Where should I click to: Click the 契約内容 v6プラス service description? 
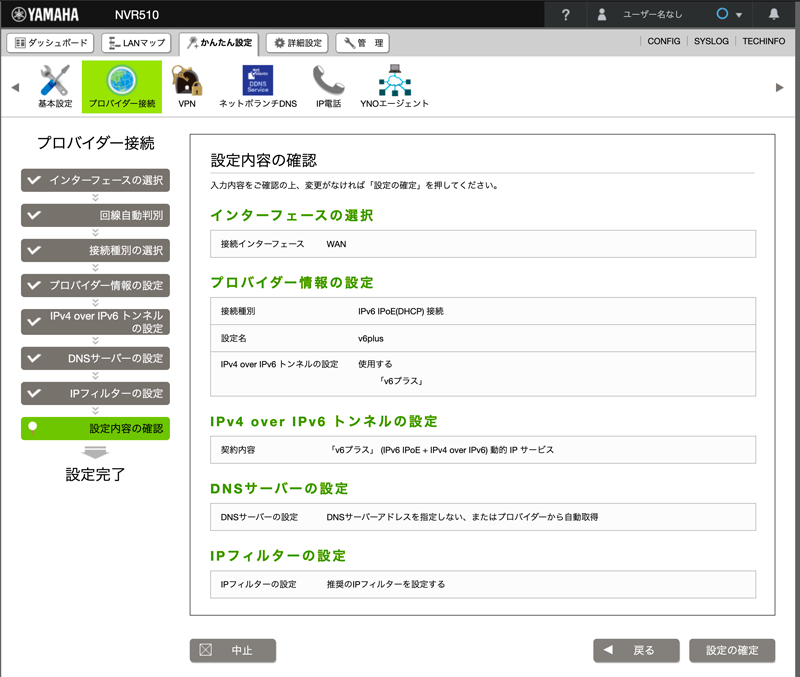[441, 450]
